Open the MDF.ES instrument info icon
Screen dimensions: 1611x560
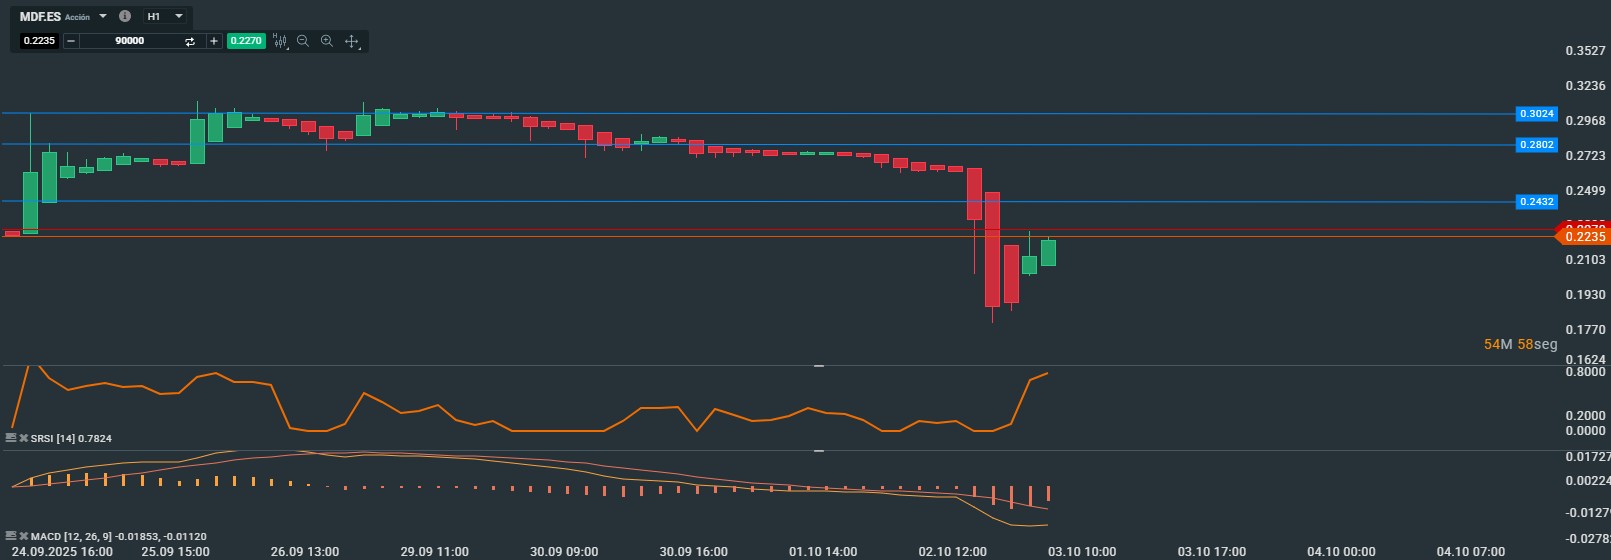pyautogui.click(x=124, y=16)
